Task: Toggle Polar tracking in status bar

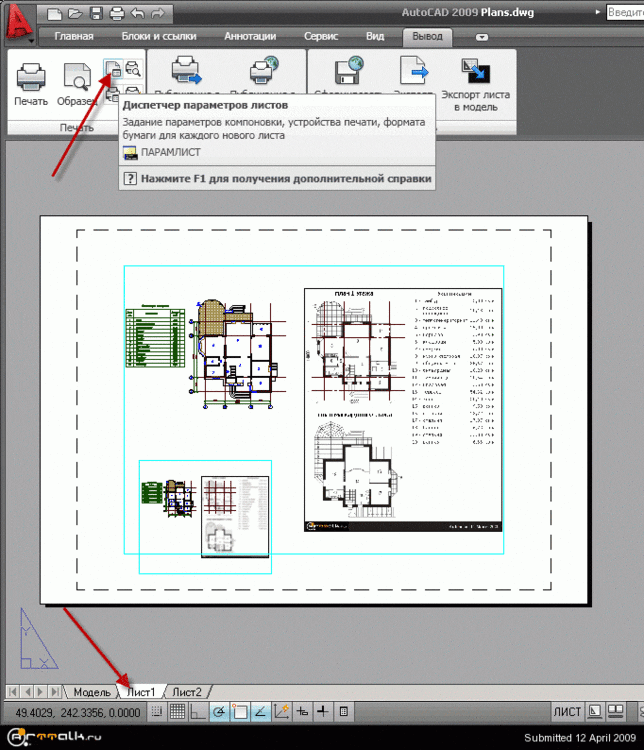Action: 219,712
